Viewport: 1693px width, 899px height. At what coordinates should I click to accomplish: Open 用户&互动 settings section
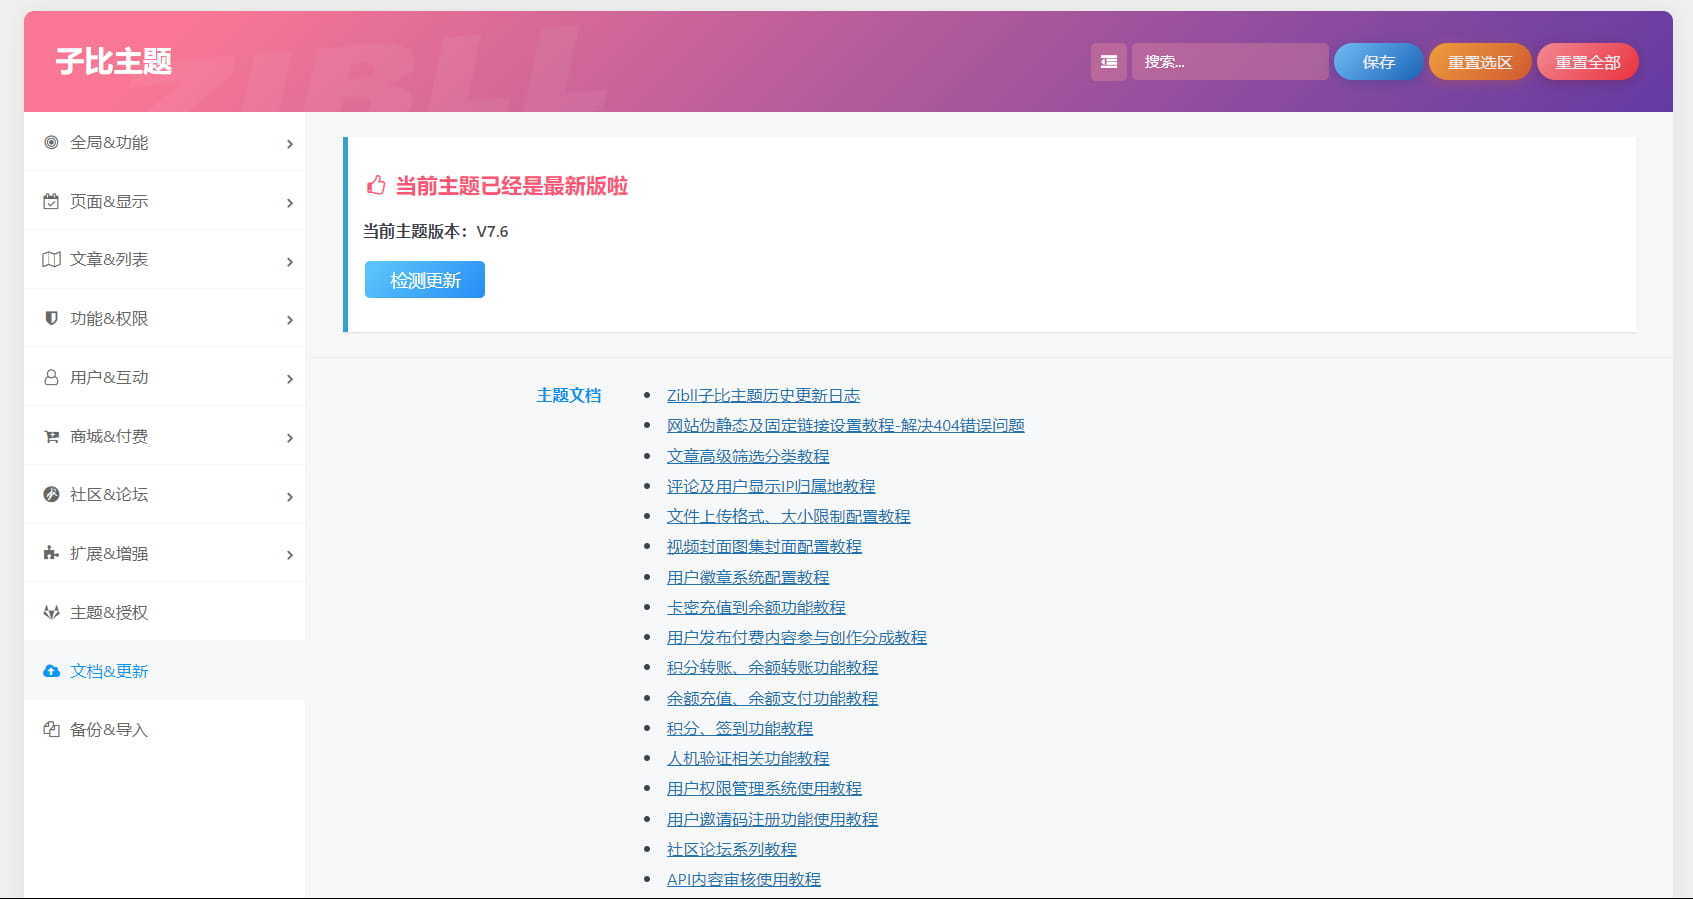(x=165, y=377)
